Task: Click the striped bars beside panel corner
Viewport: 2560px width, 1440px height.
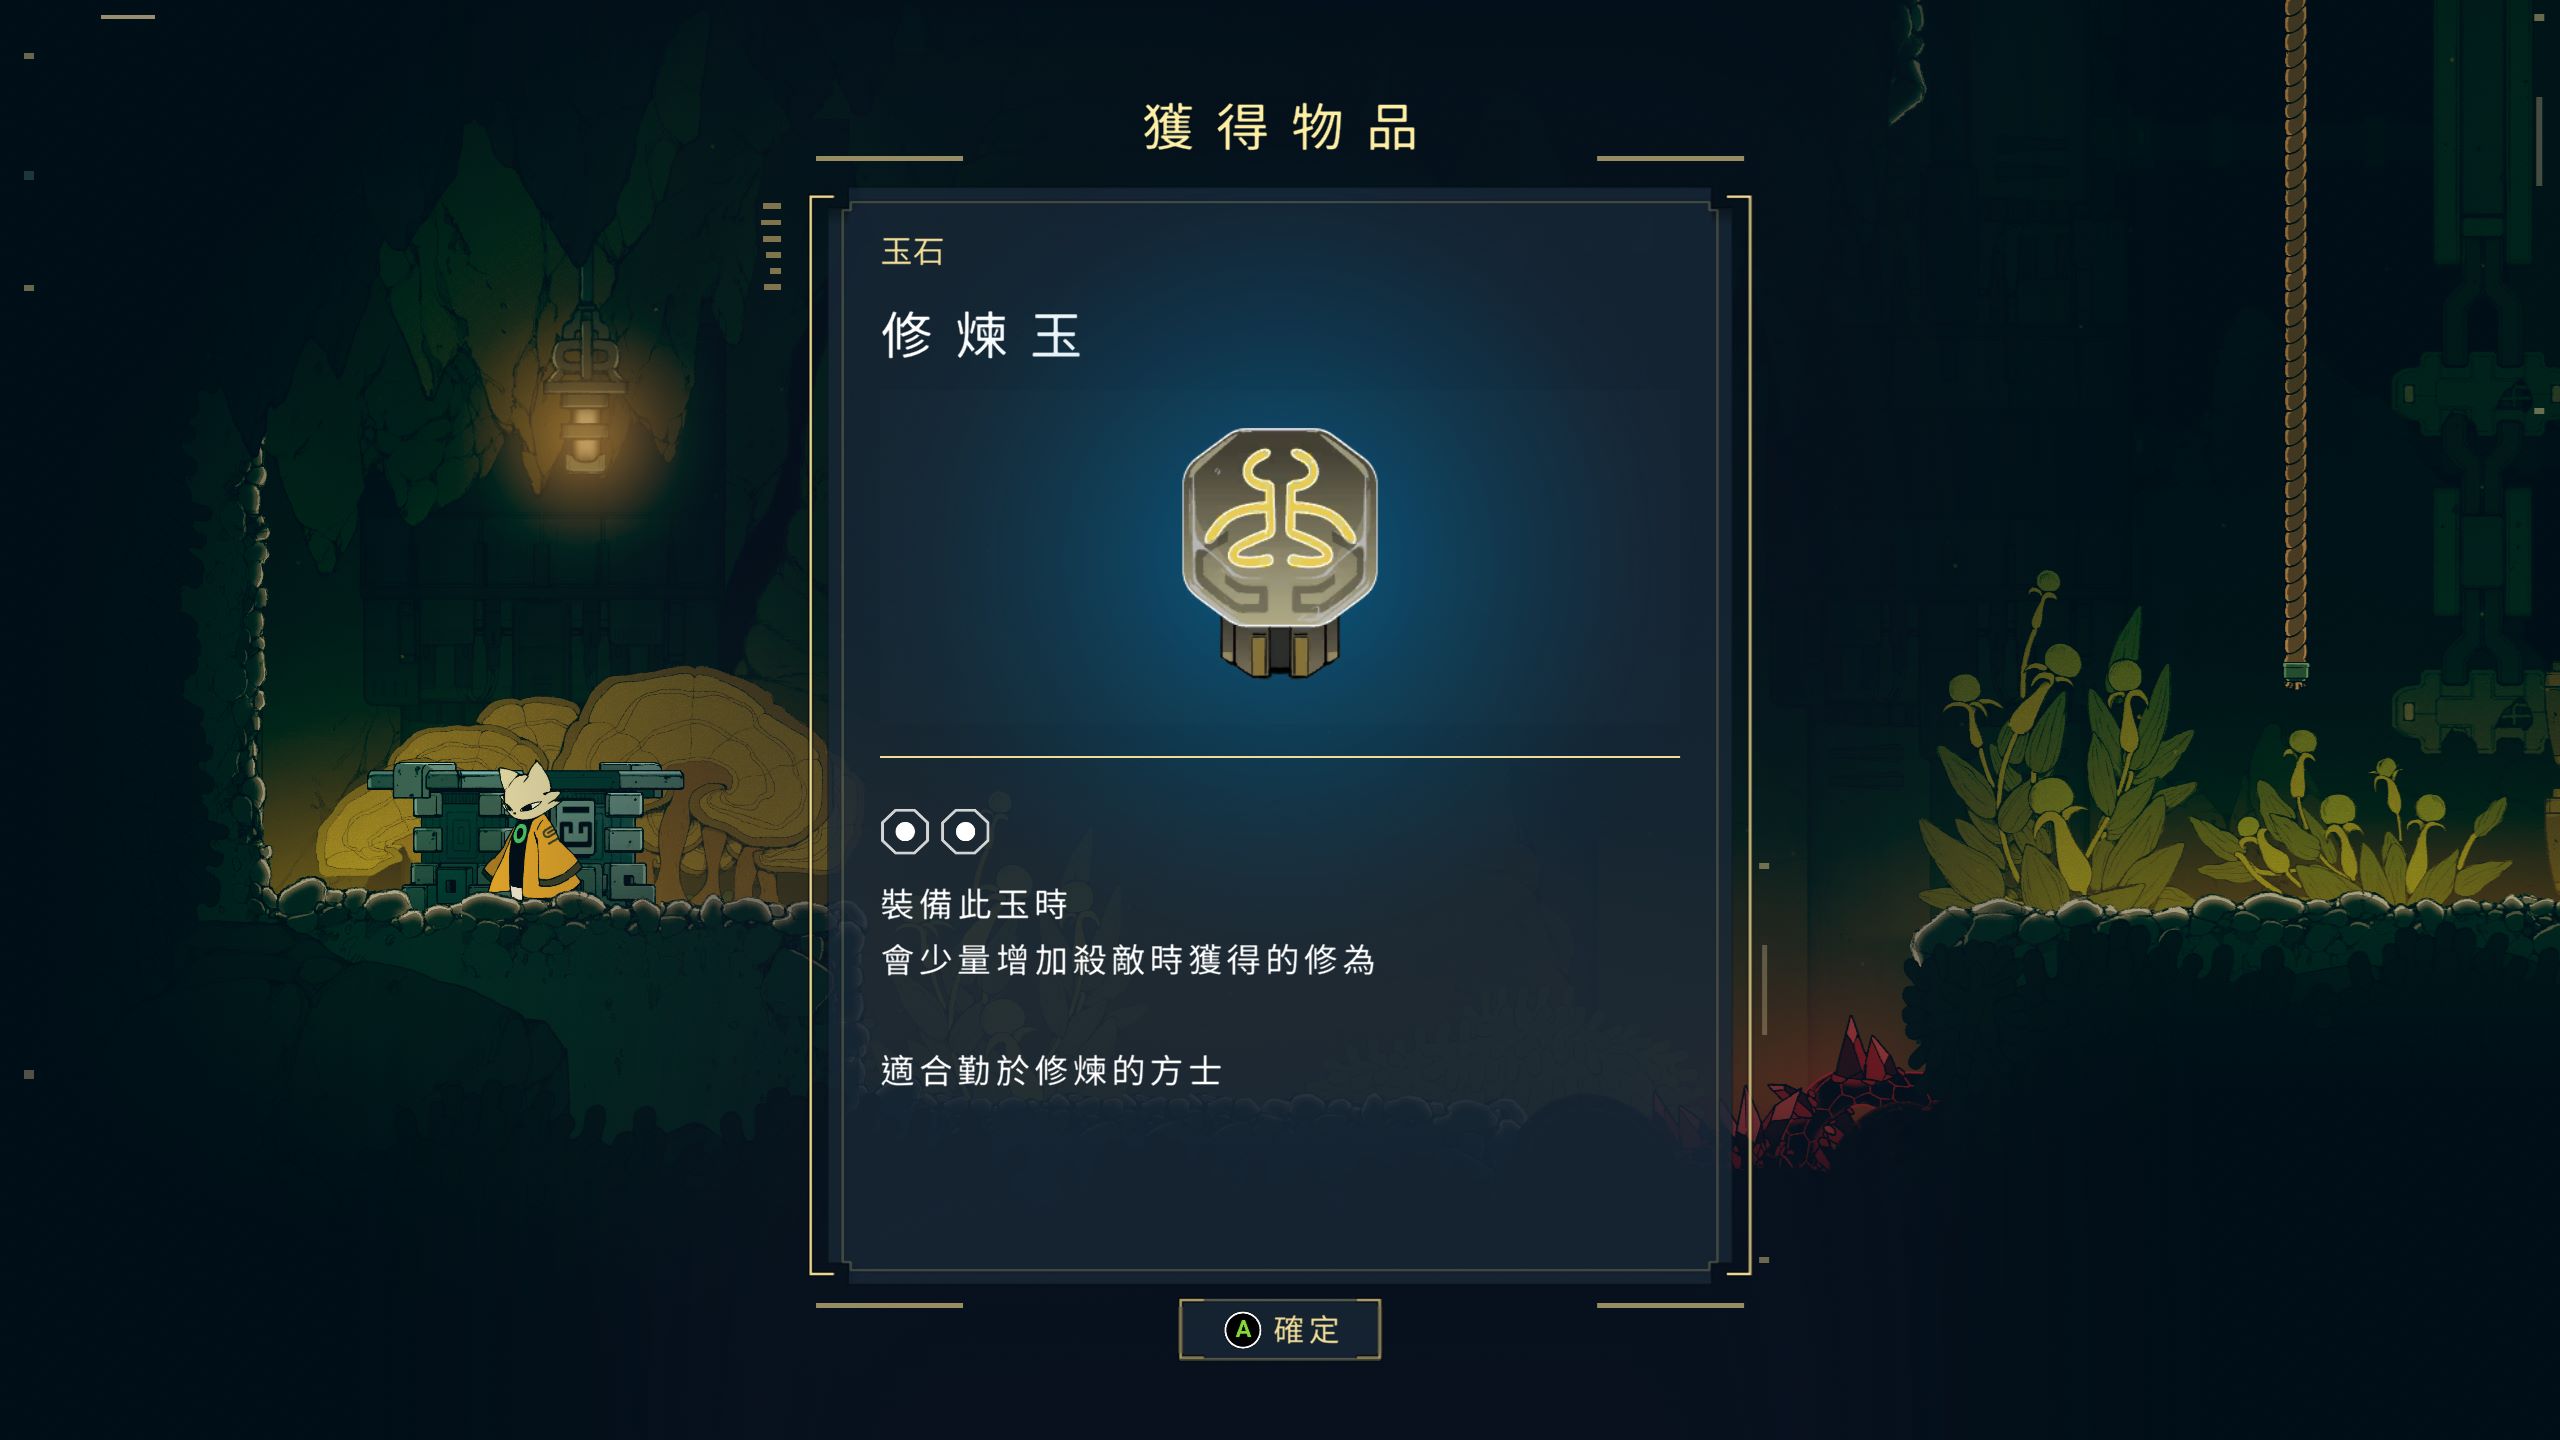Action: [772, 246]
